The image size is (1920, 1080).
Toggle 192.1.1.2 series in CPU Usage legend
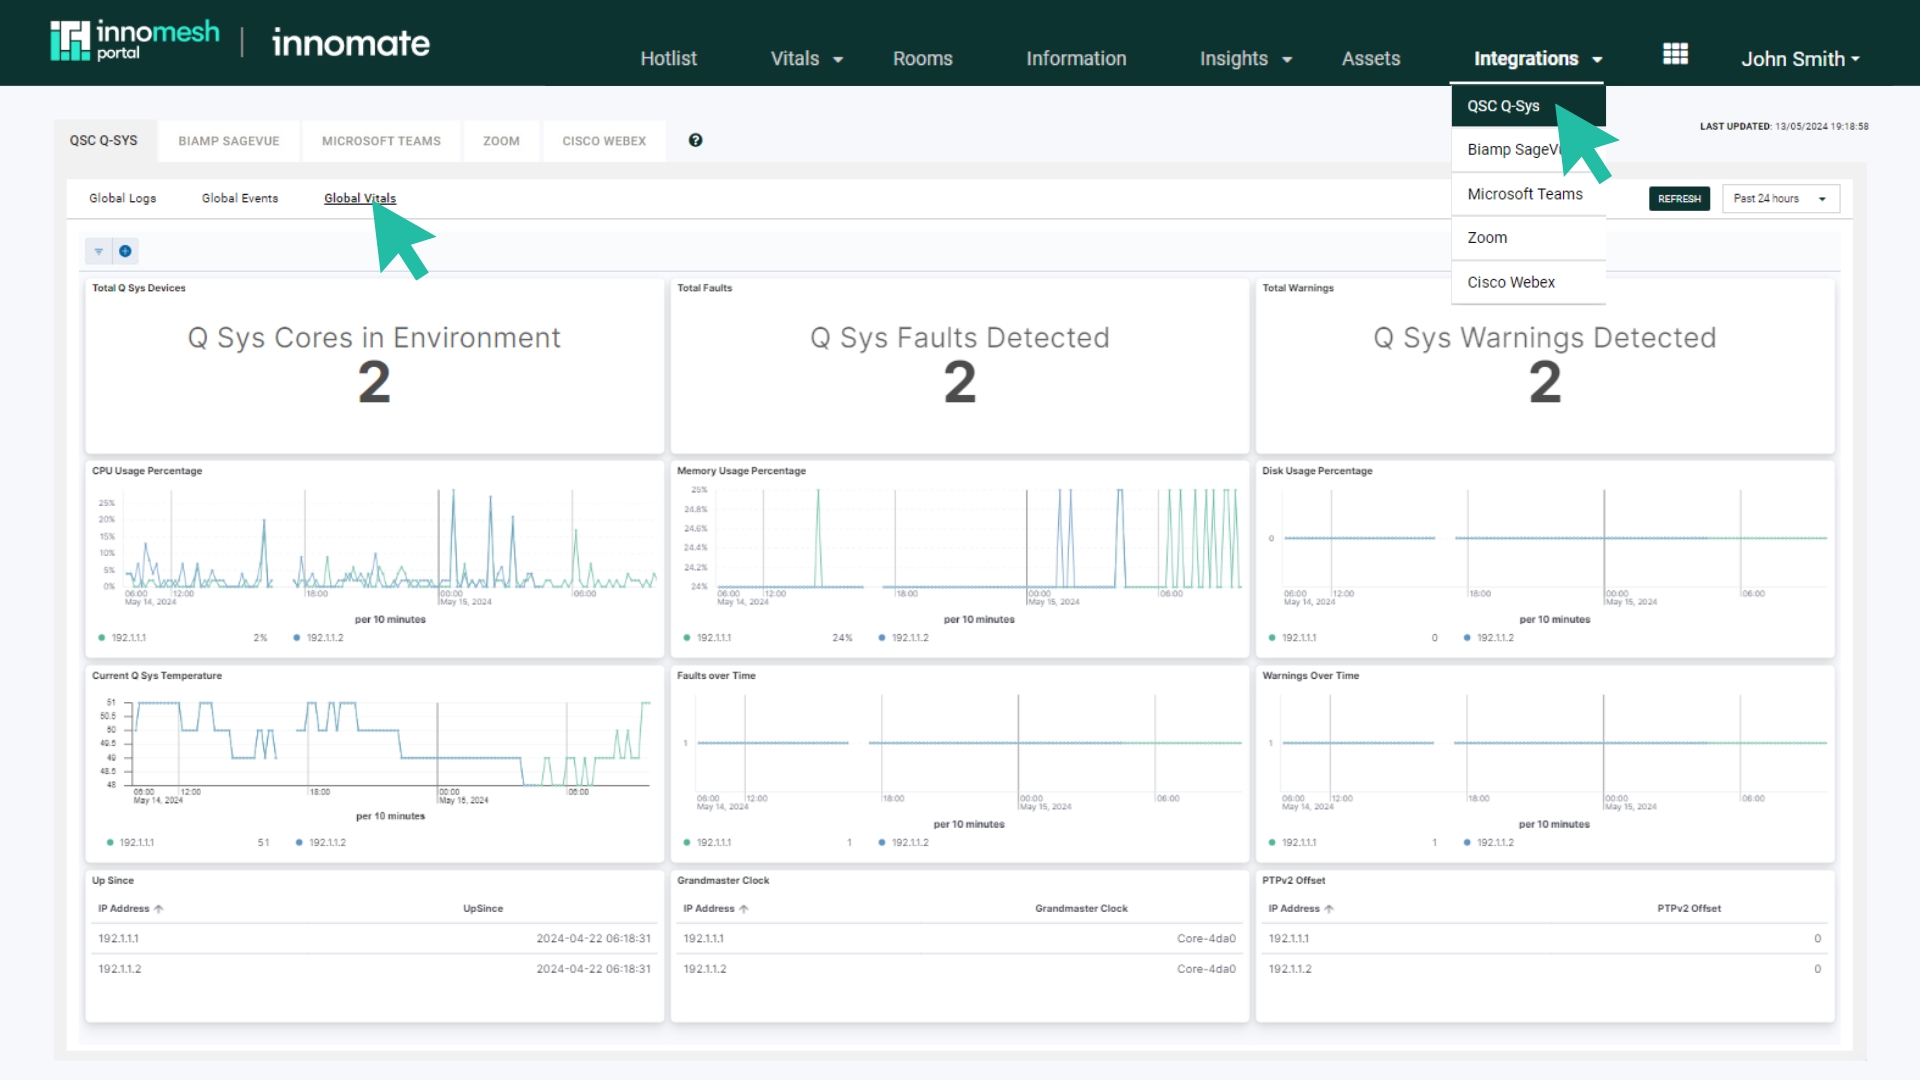pyautogui.click(x=318, y=638)
